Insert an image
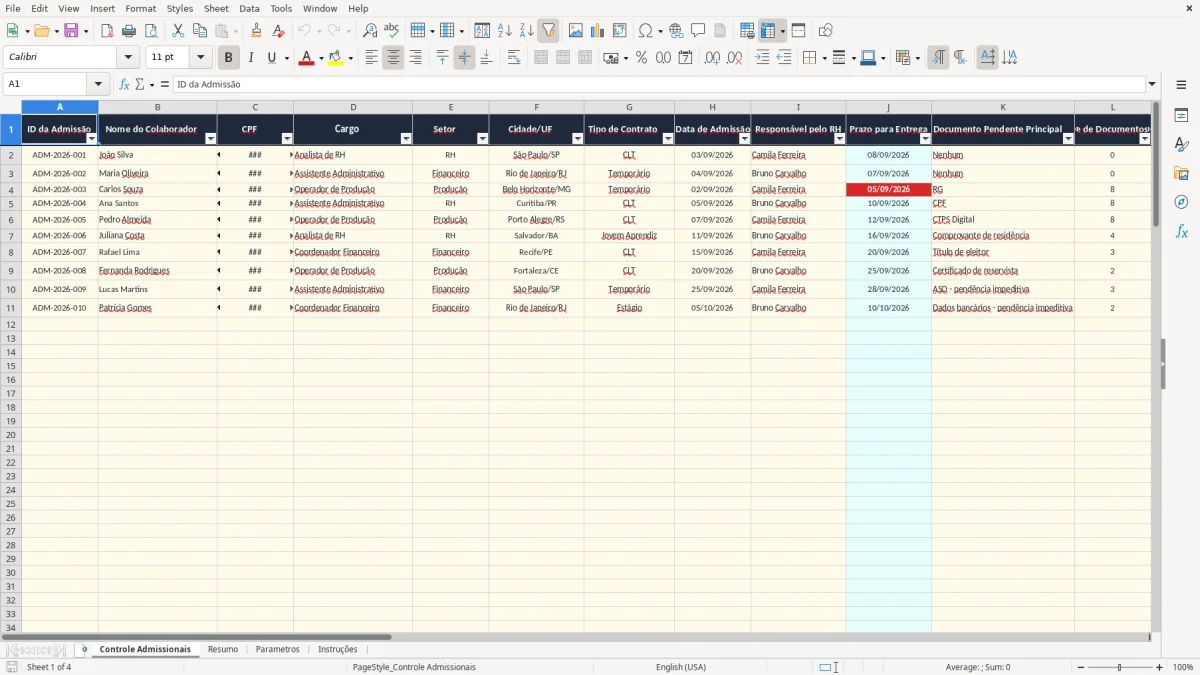Viewport: 1200px width, 675px height. 576,31
